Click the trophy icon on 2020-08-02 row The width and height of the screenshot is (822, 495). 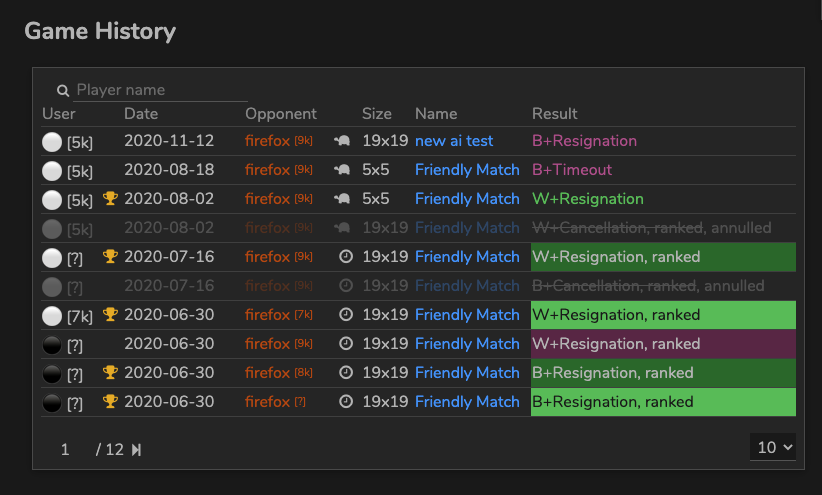coord(111,199)
